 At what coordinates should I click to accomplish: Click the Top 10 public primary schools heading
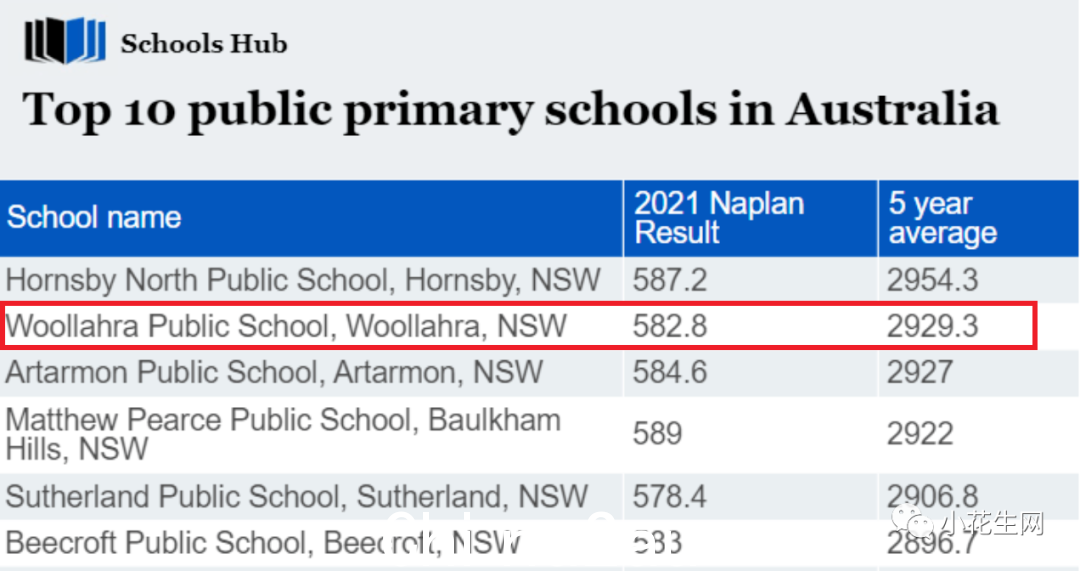(510, 111)
